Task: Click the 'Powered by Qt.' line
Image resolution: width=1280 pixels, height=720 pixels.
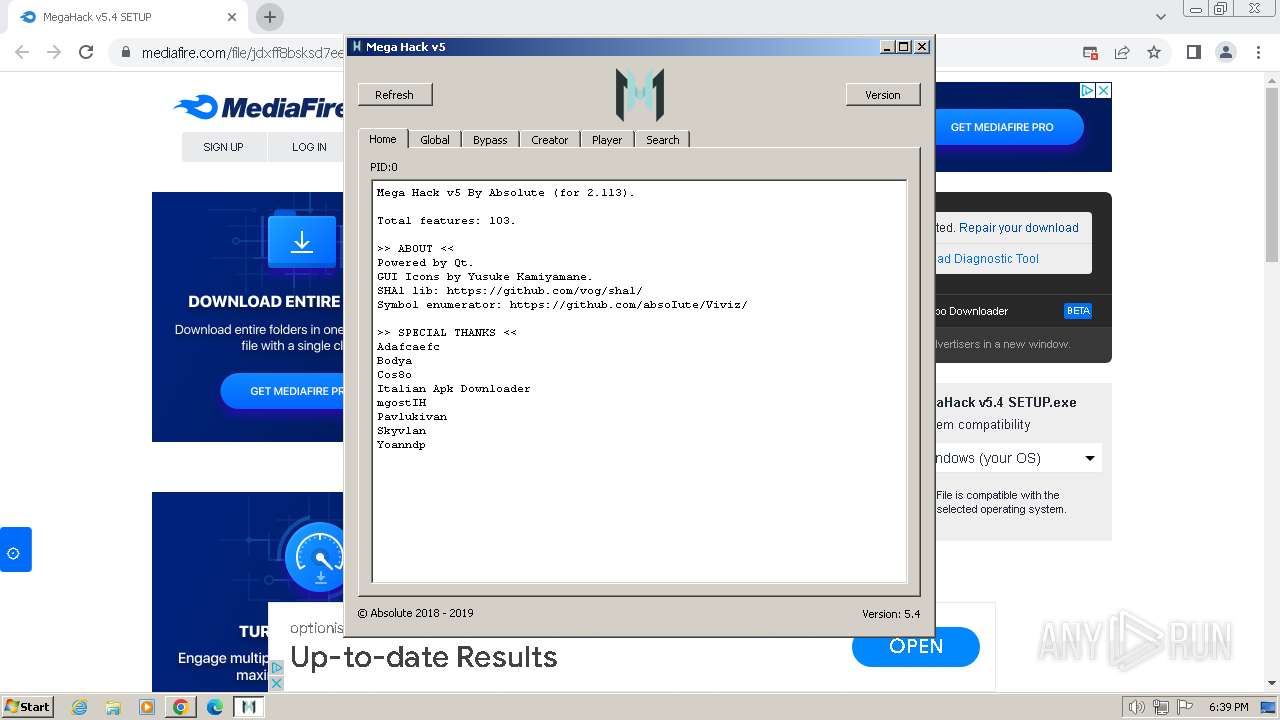Action: click(425, 263)
